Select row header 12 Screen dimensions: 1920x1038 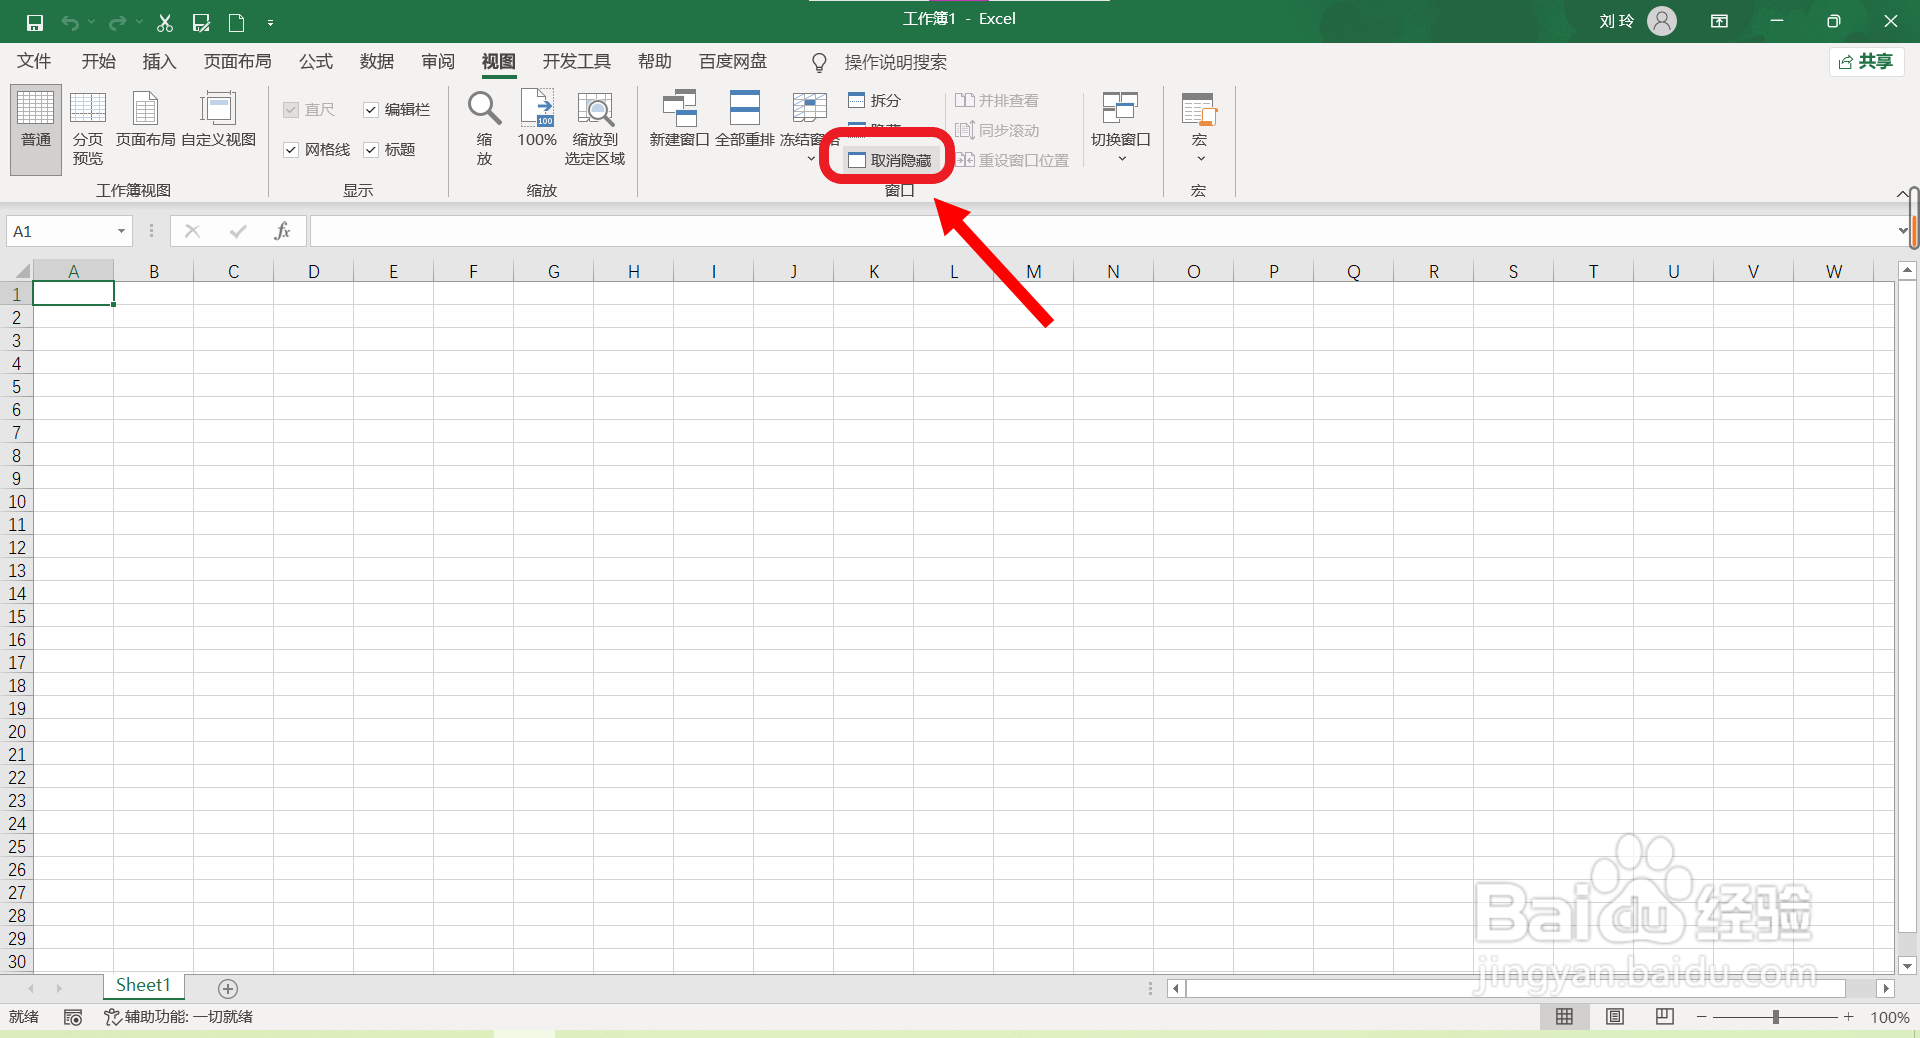click(16, 548)
